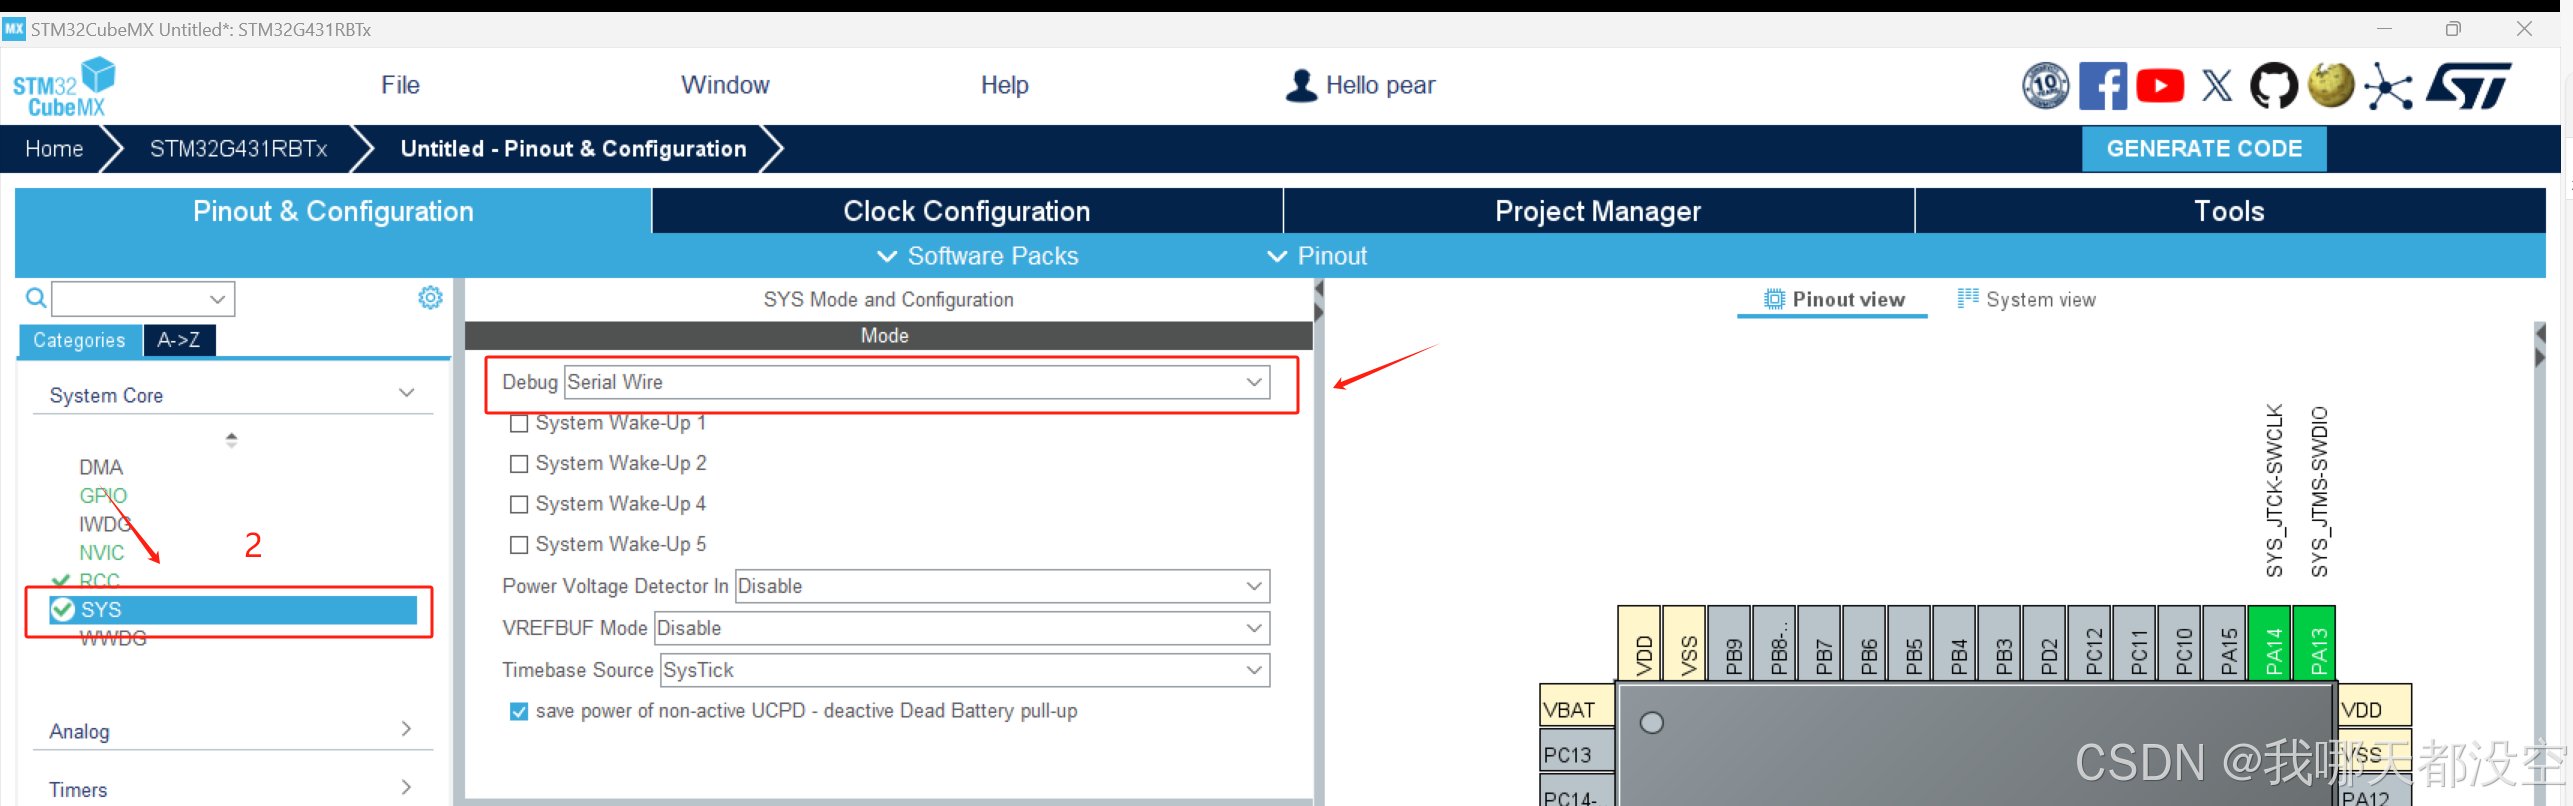Viewport: 2573px width, 806px height.
Task: Click the sort arrows above DMA
Action: (231, 439)
